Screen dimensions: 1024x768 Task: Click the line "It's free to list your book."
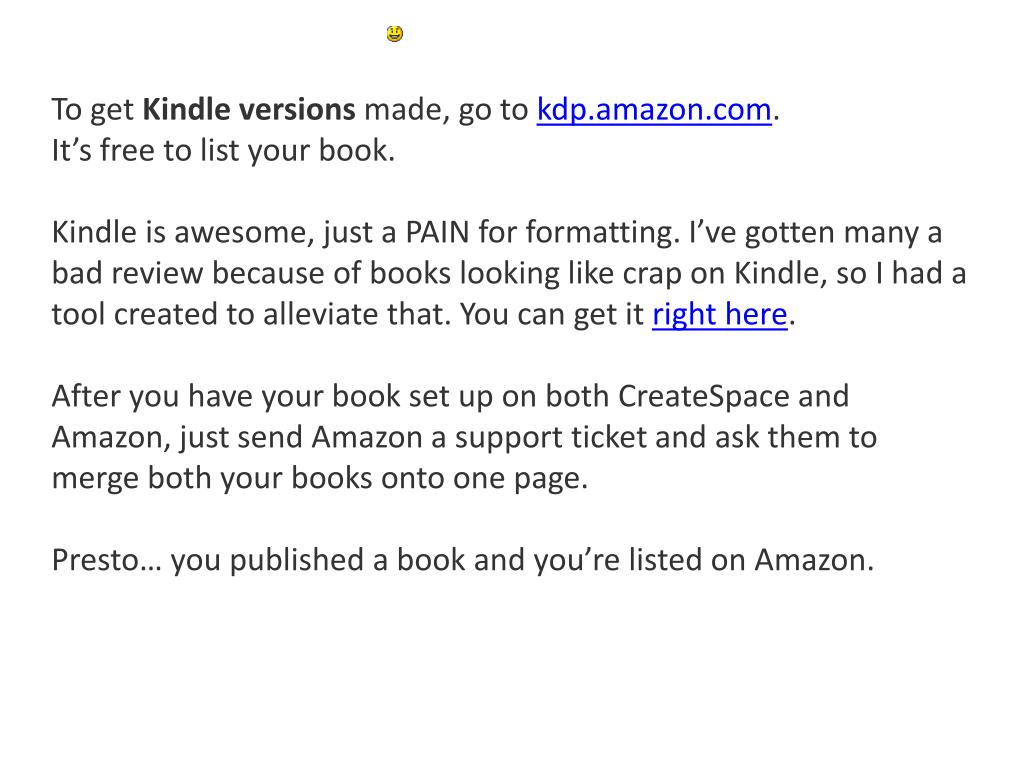224,152
